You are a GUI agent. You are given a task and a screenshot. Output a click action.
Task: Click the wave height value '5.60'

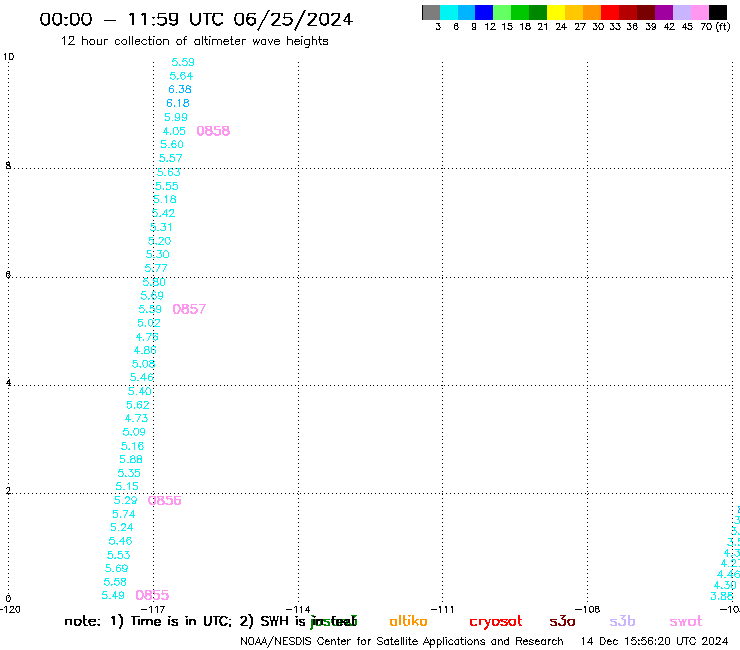pyautogui.click(x=172, y=144)
